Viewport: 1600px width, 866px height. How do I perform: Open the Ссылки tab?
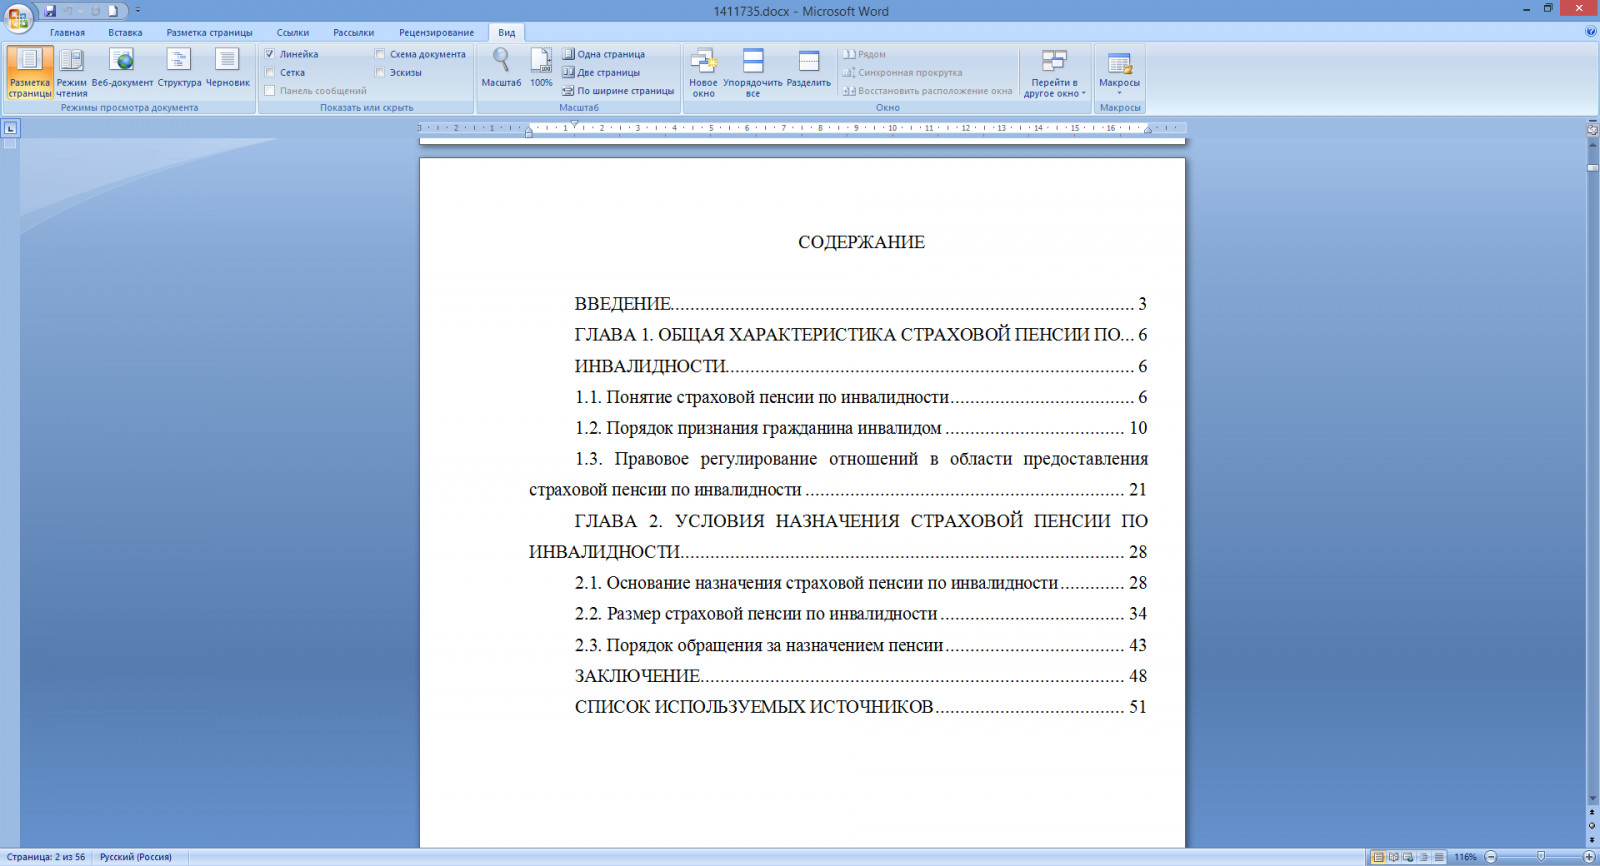pyautogui.click(x=293, y=32)
